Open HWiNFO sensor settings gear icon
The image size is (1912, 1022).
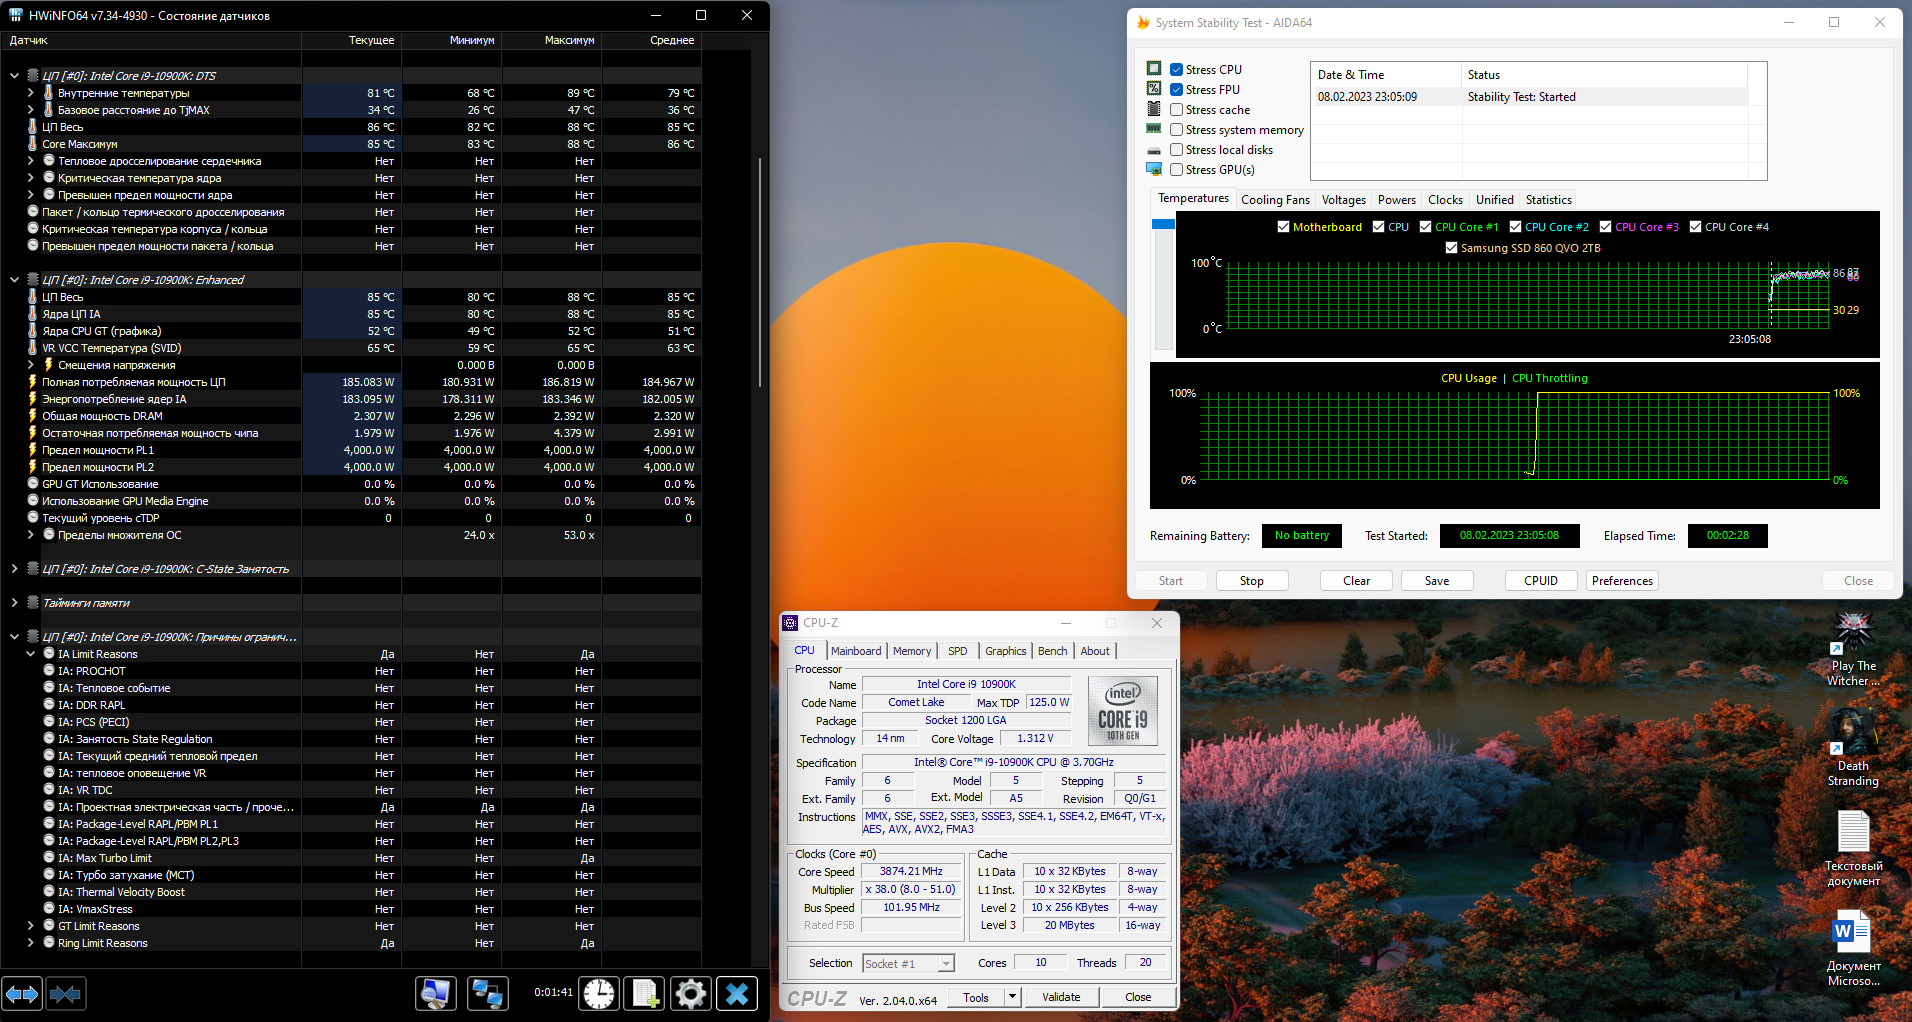[690, 993]
